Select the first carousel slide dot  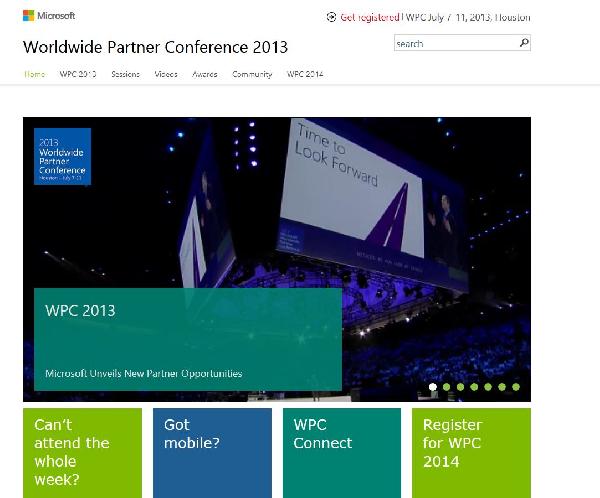click(433, 387)
